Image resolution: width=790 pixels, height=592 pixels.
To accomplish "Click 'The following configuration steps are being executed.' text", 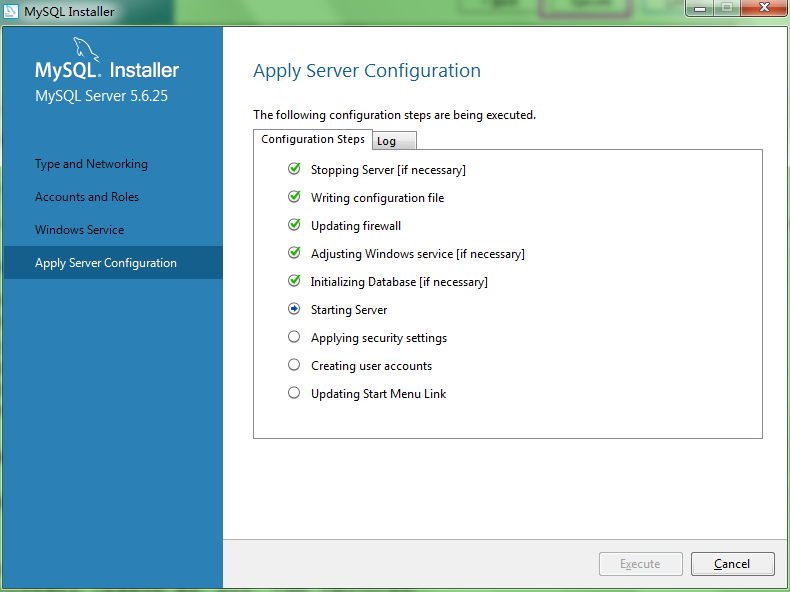I will 394,115.
